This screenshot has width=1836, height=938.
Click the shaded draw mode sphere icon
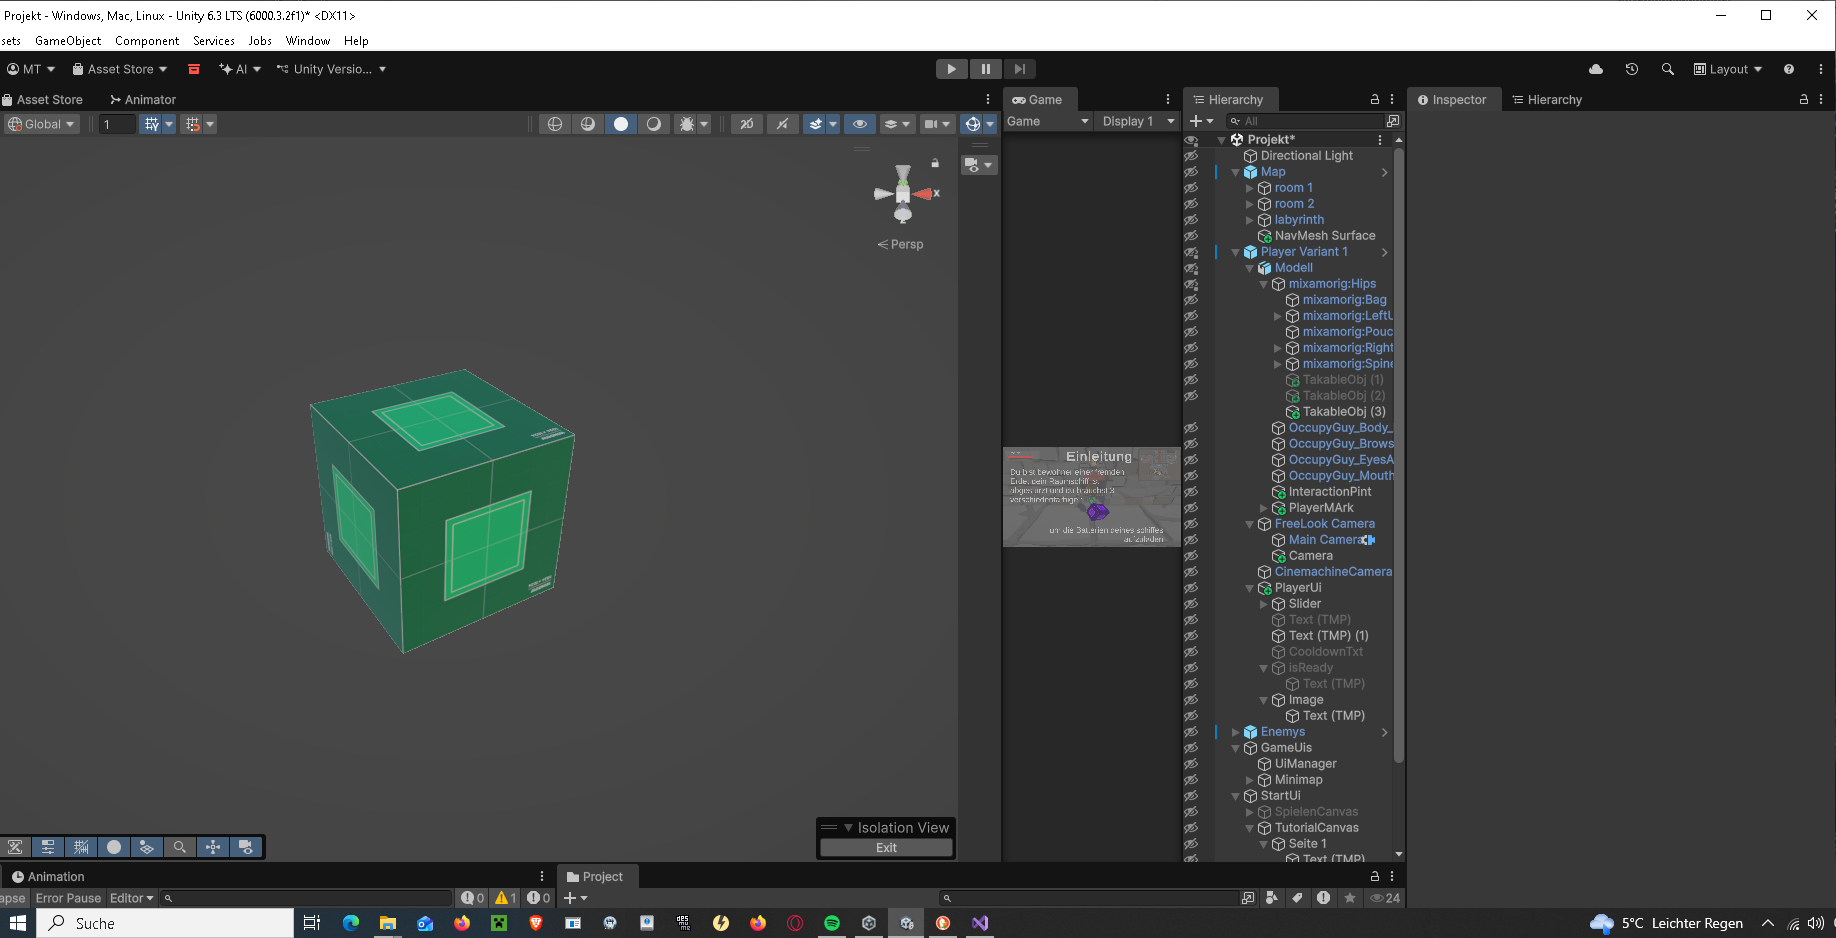[x=621, y=124]
